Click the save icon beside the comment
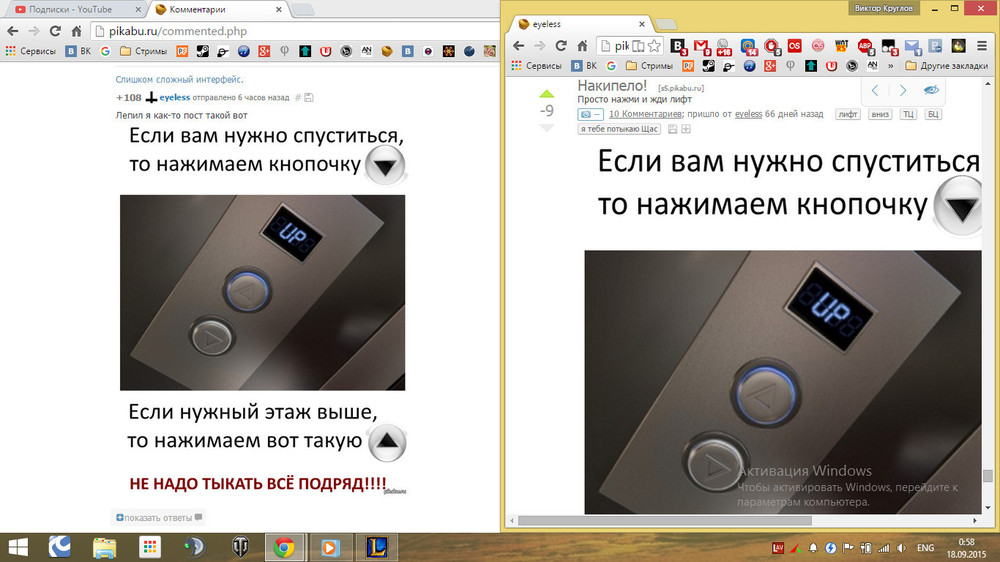Viewport: 1000px width, 562px height. tap(309, 98)
